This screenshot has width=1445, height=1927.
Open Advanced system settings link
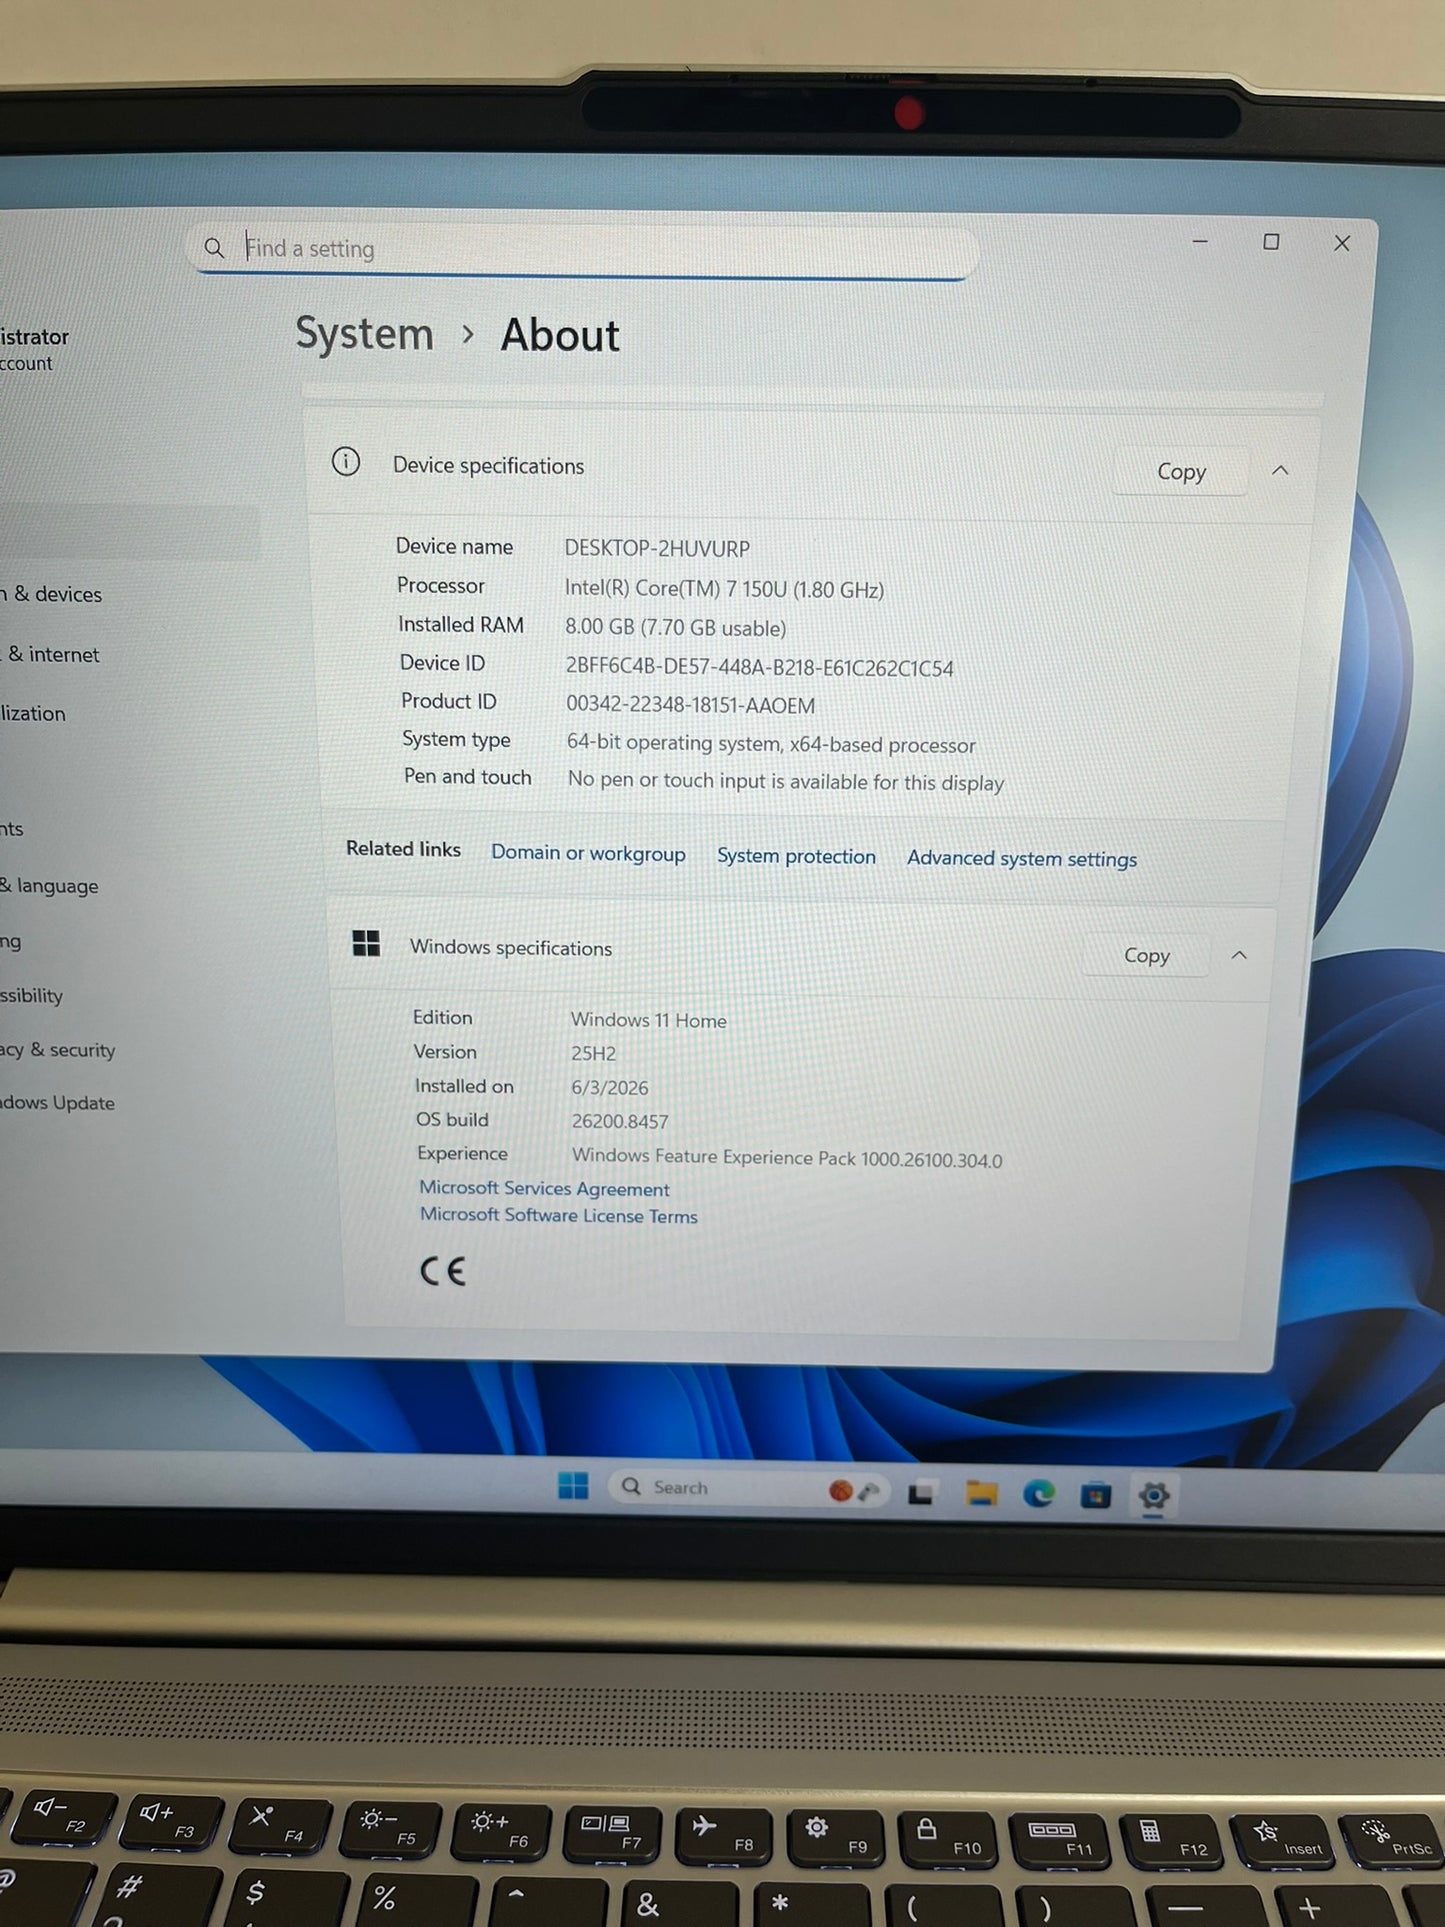click(1022, 858)
